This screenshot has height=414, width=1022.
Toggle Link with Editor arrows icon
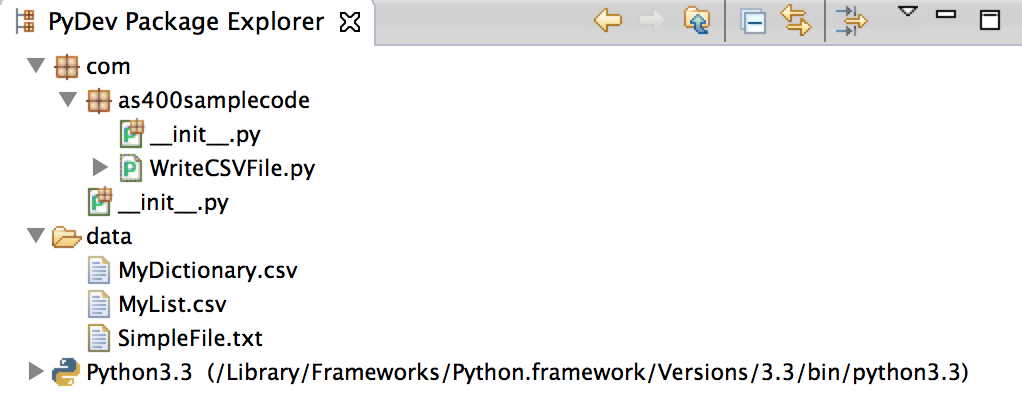point(796,22)
